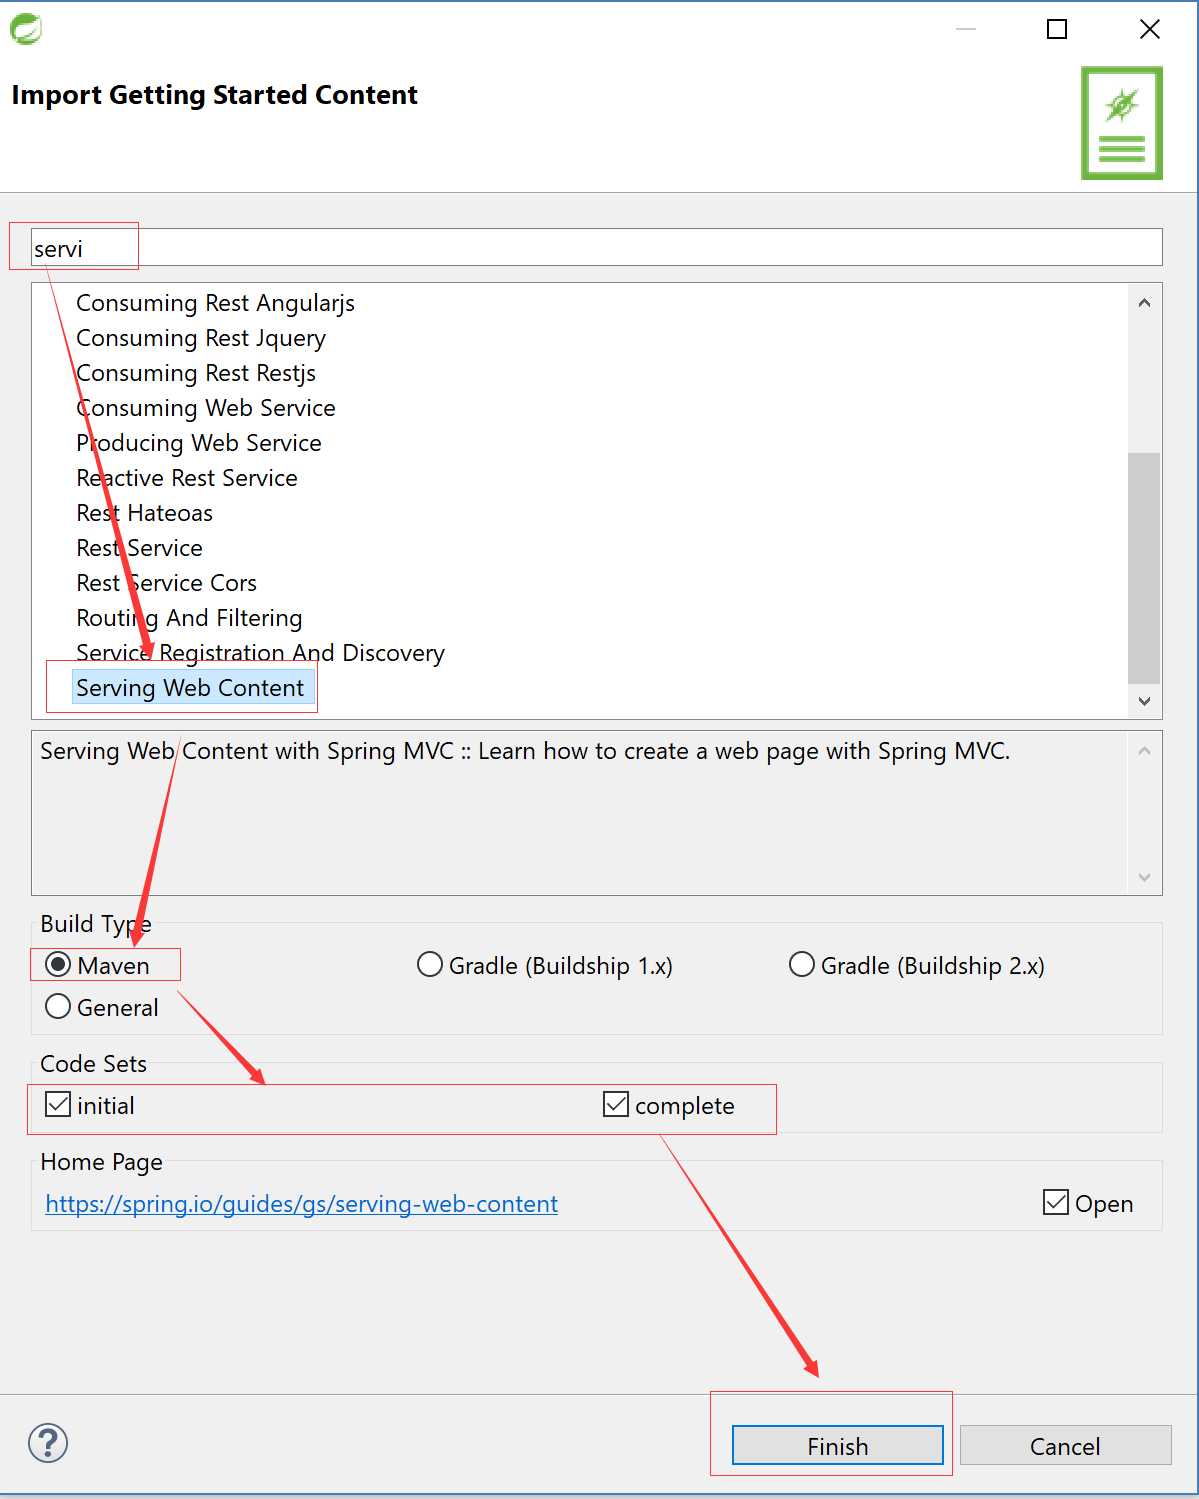Uncheck the Open home page checkbox

1056,1203
